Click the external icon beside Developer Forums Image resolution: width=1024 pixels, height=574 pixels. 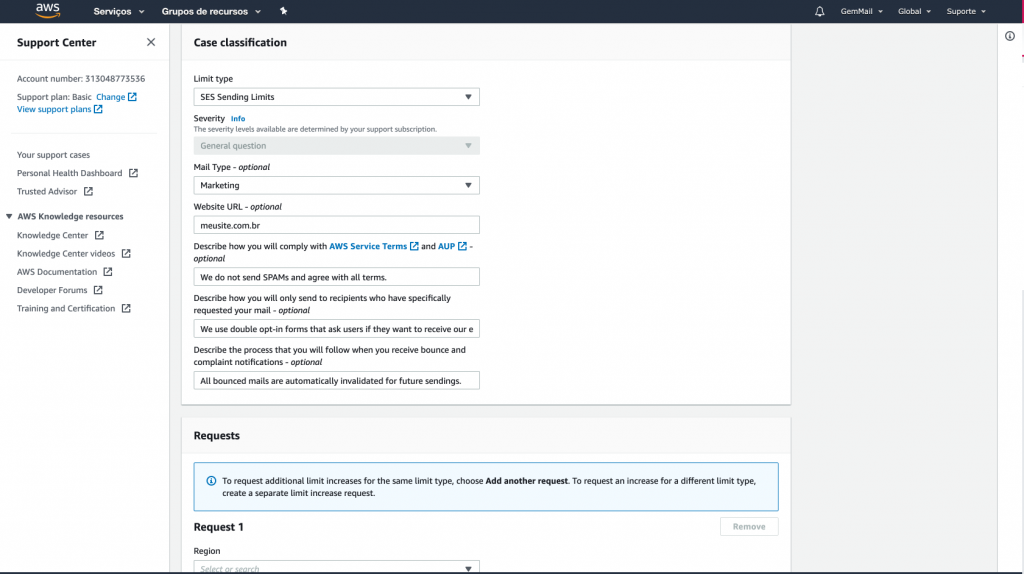98,290
